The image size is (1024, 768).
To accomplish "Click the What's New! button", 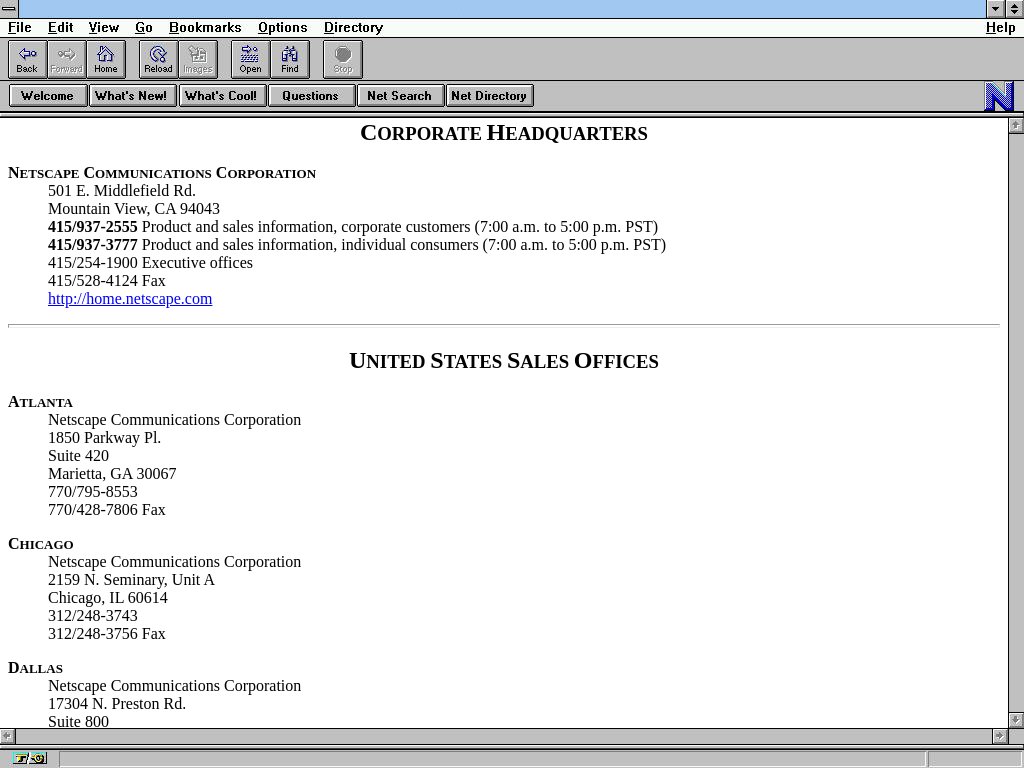I will [132, 95].
